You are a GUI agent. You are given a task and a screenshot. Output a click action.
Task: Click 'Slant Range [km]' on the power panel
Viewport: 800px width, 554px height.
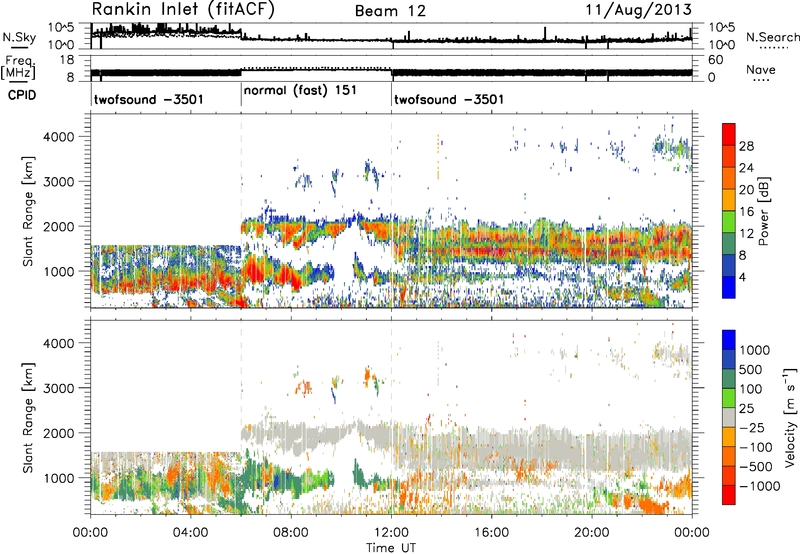pos(28,211)
